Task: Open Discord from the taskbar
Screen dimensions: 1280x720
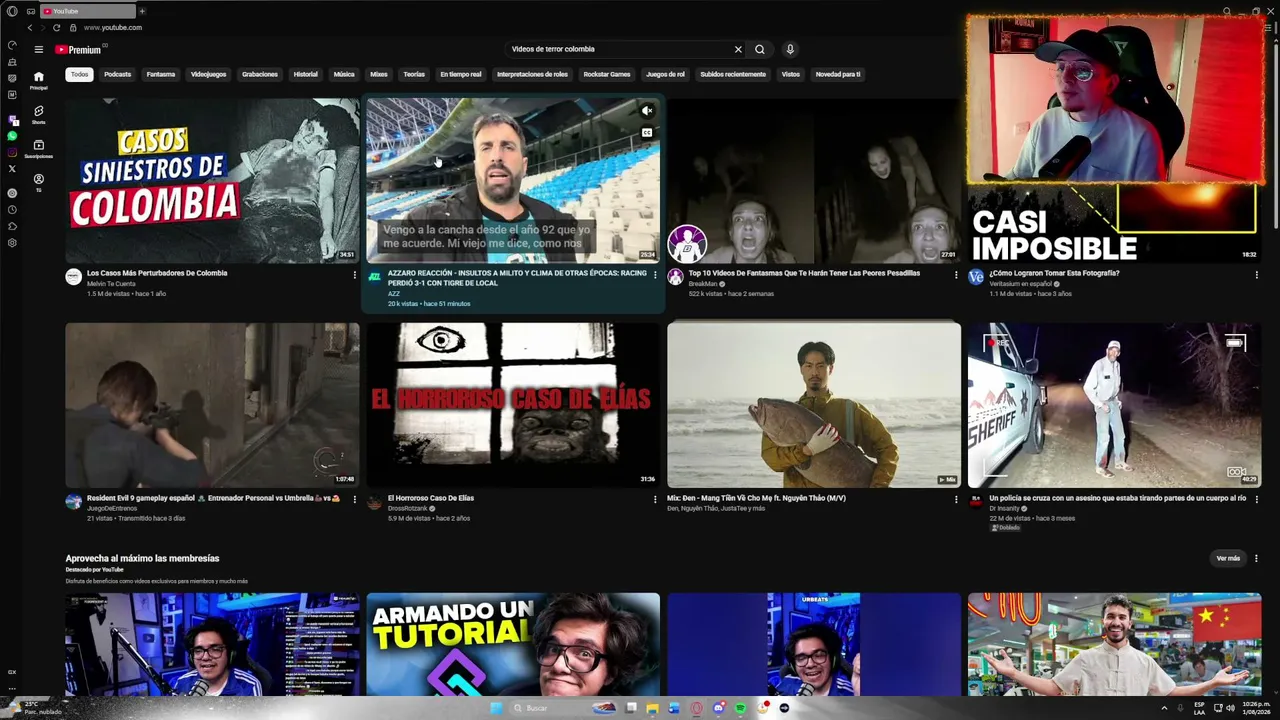Action: 718,708
